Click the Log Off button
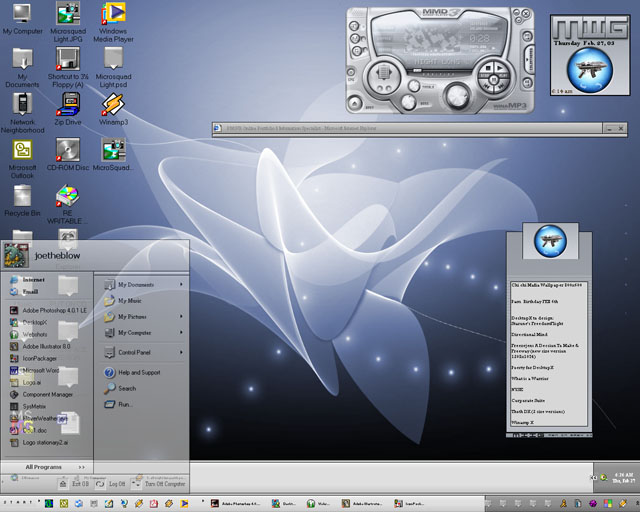 coord(110,484)
